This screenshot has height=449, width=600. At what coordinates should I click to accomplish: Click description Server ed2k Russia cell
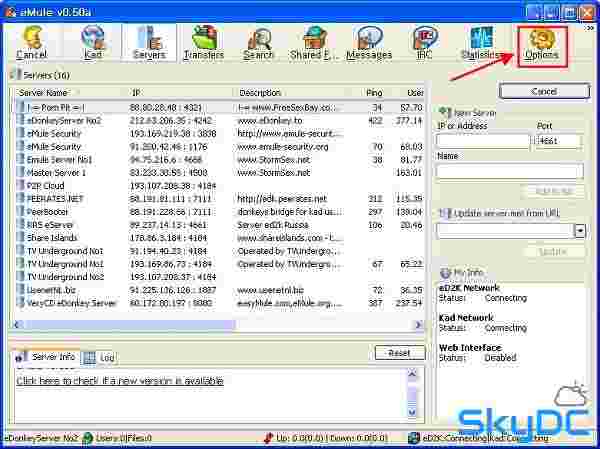click(x=273, y=225)
